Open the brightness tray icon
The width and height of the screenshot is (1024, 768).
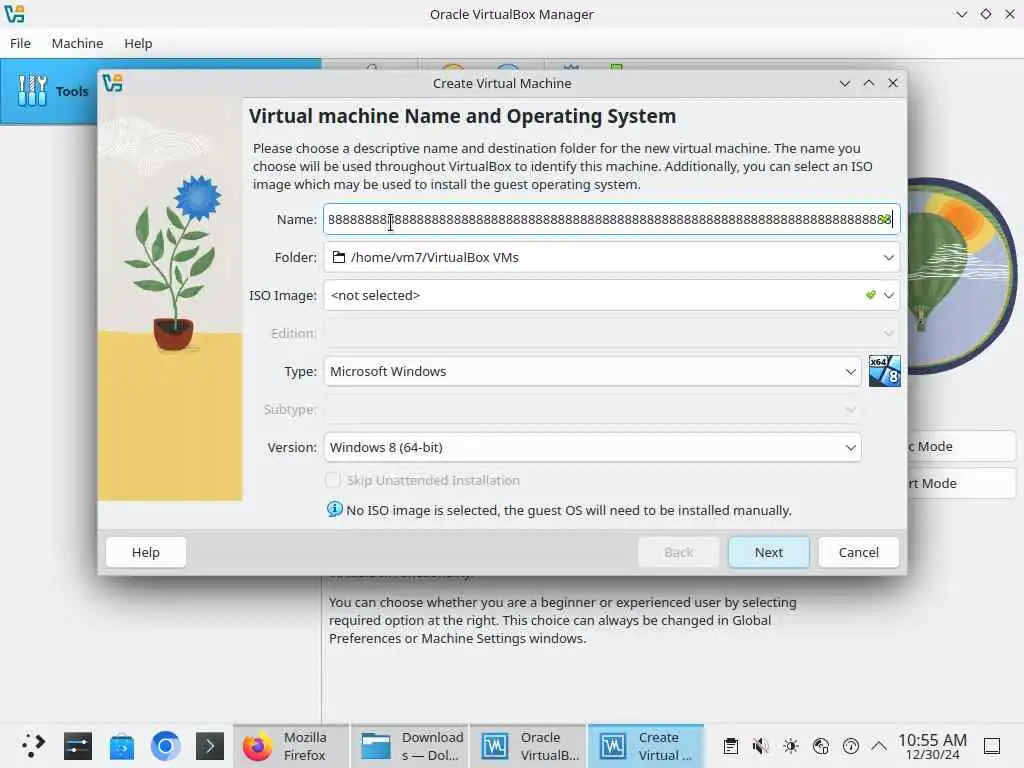[x=790, y=746]
